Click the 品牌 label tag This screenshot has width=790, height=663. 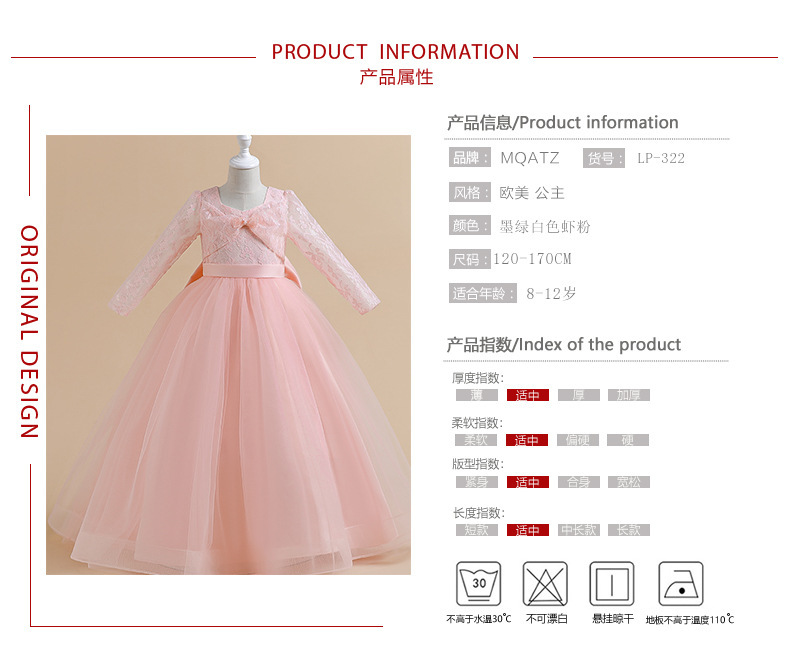[470, 158]
